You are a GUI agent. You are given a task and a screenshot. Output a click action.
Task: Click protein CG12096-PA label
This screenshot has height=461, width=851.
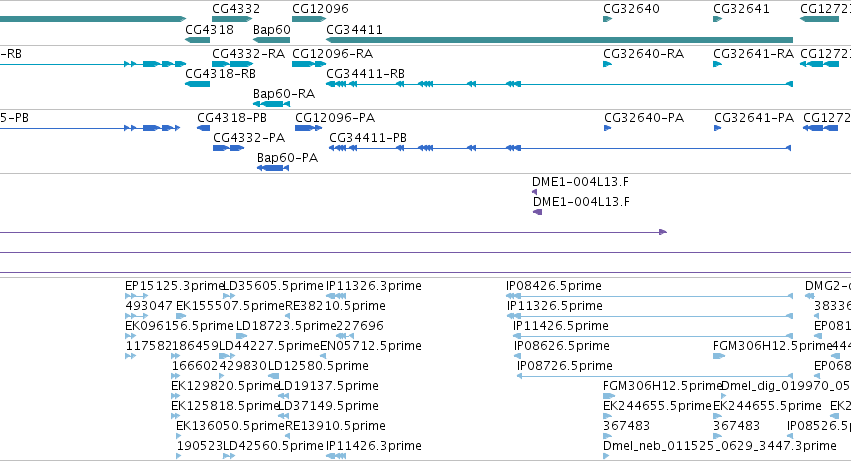point(335,118)
